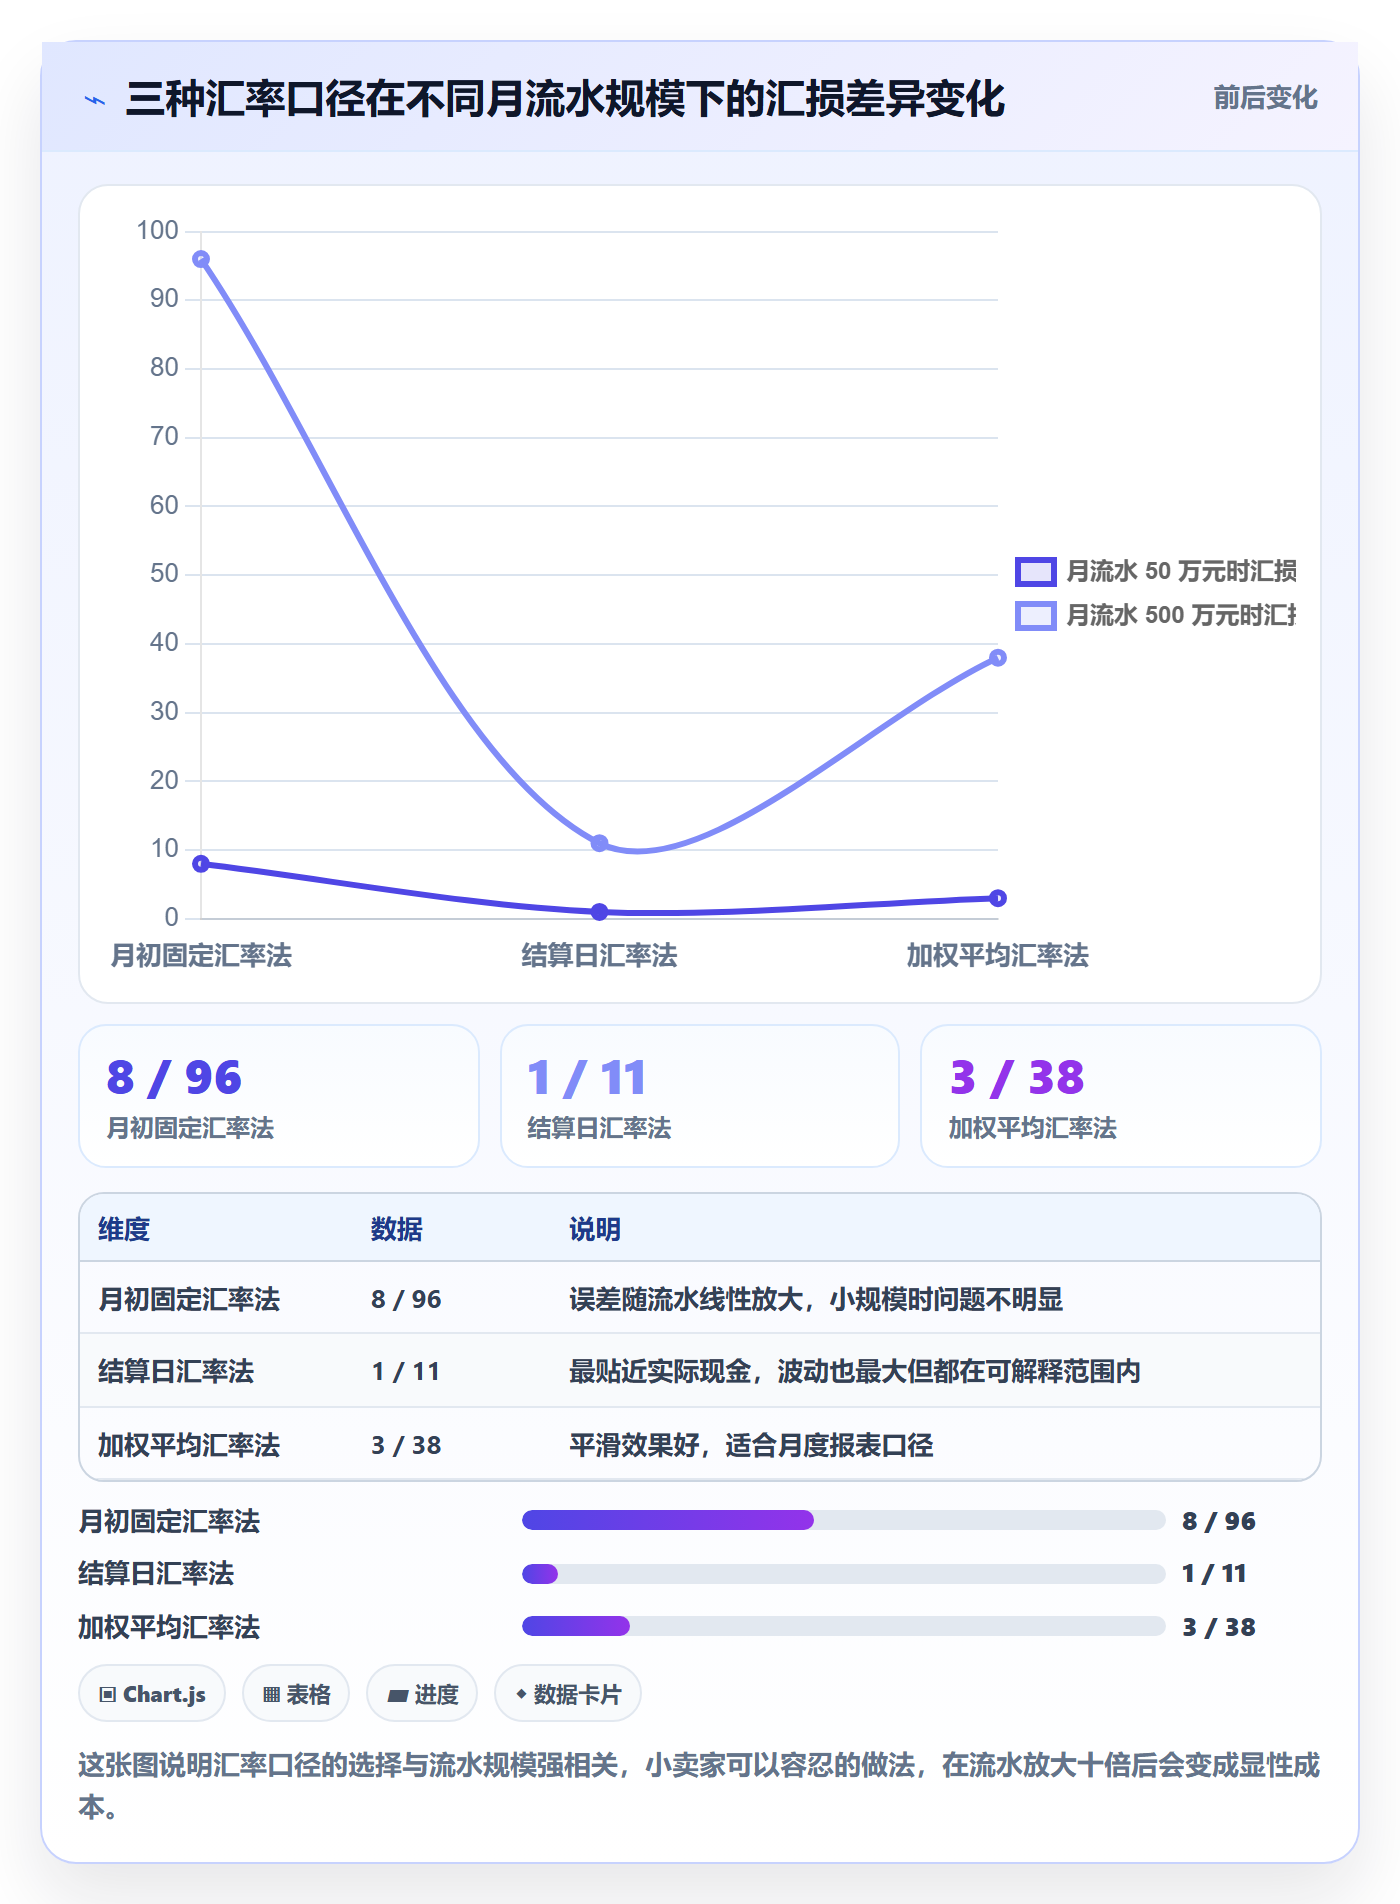Viewport: 1400px width, 1904px height.
Task: Click the 说明 column header
Action: (x=595, y=1229)
